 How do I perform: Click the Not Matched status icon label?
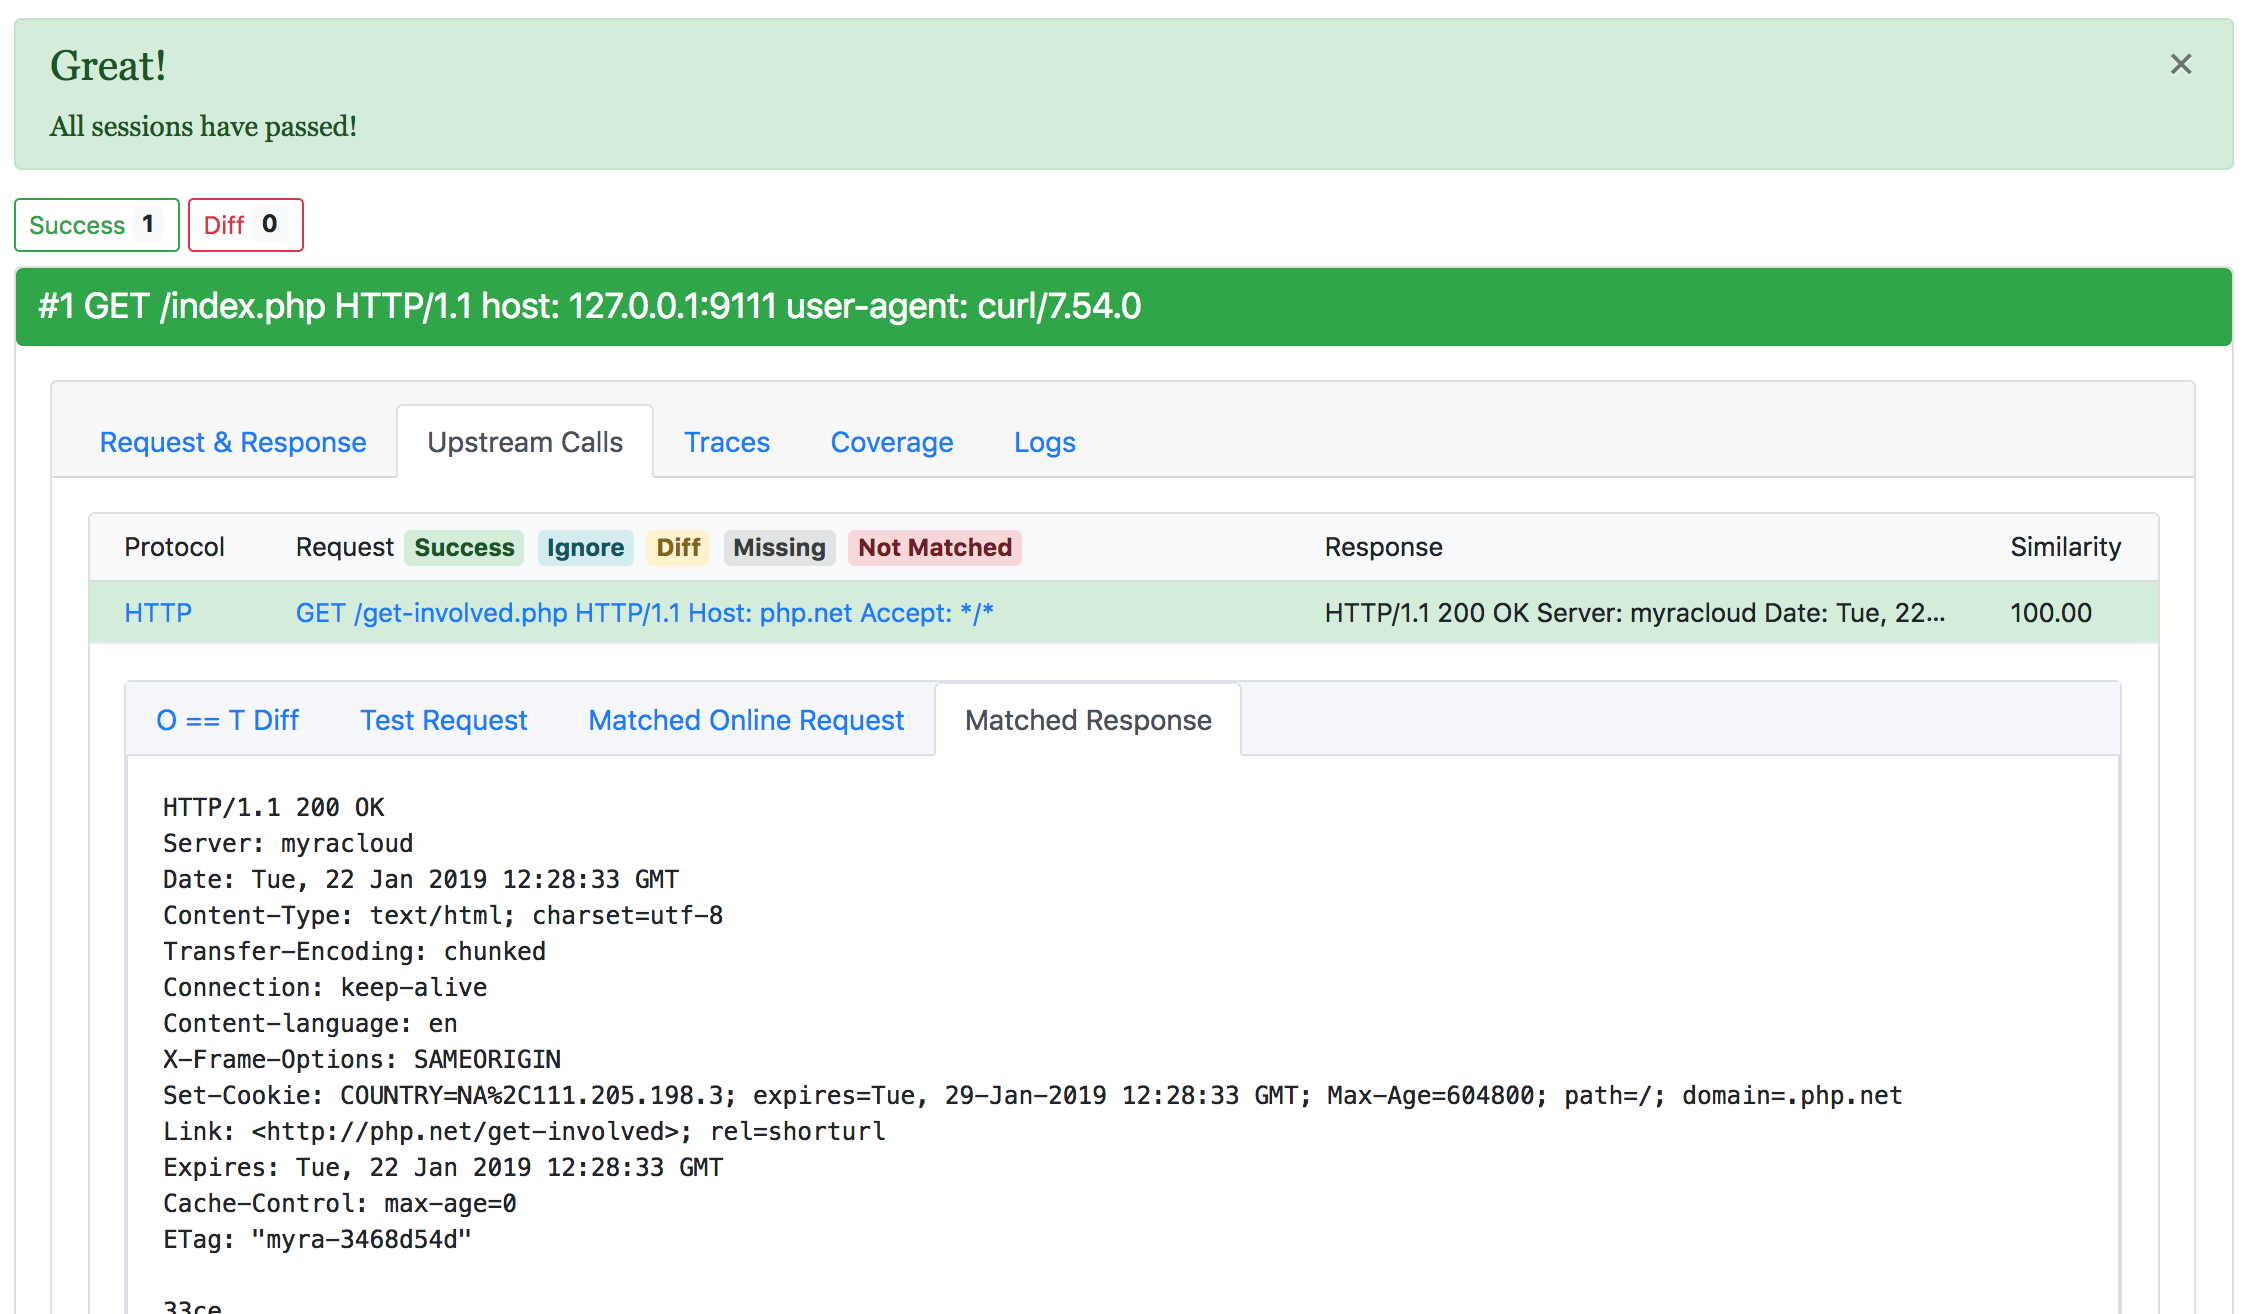[932, 548]
